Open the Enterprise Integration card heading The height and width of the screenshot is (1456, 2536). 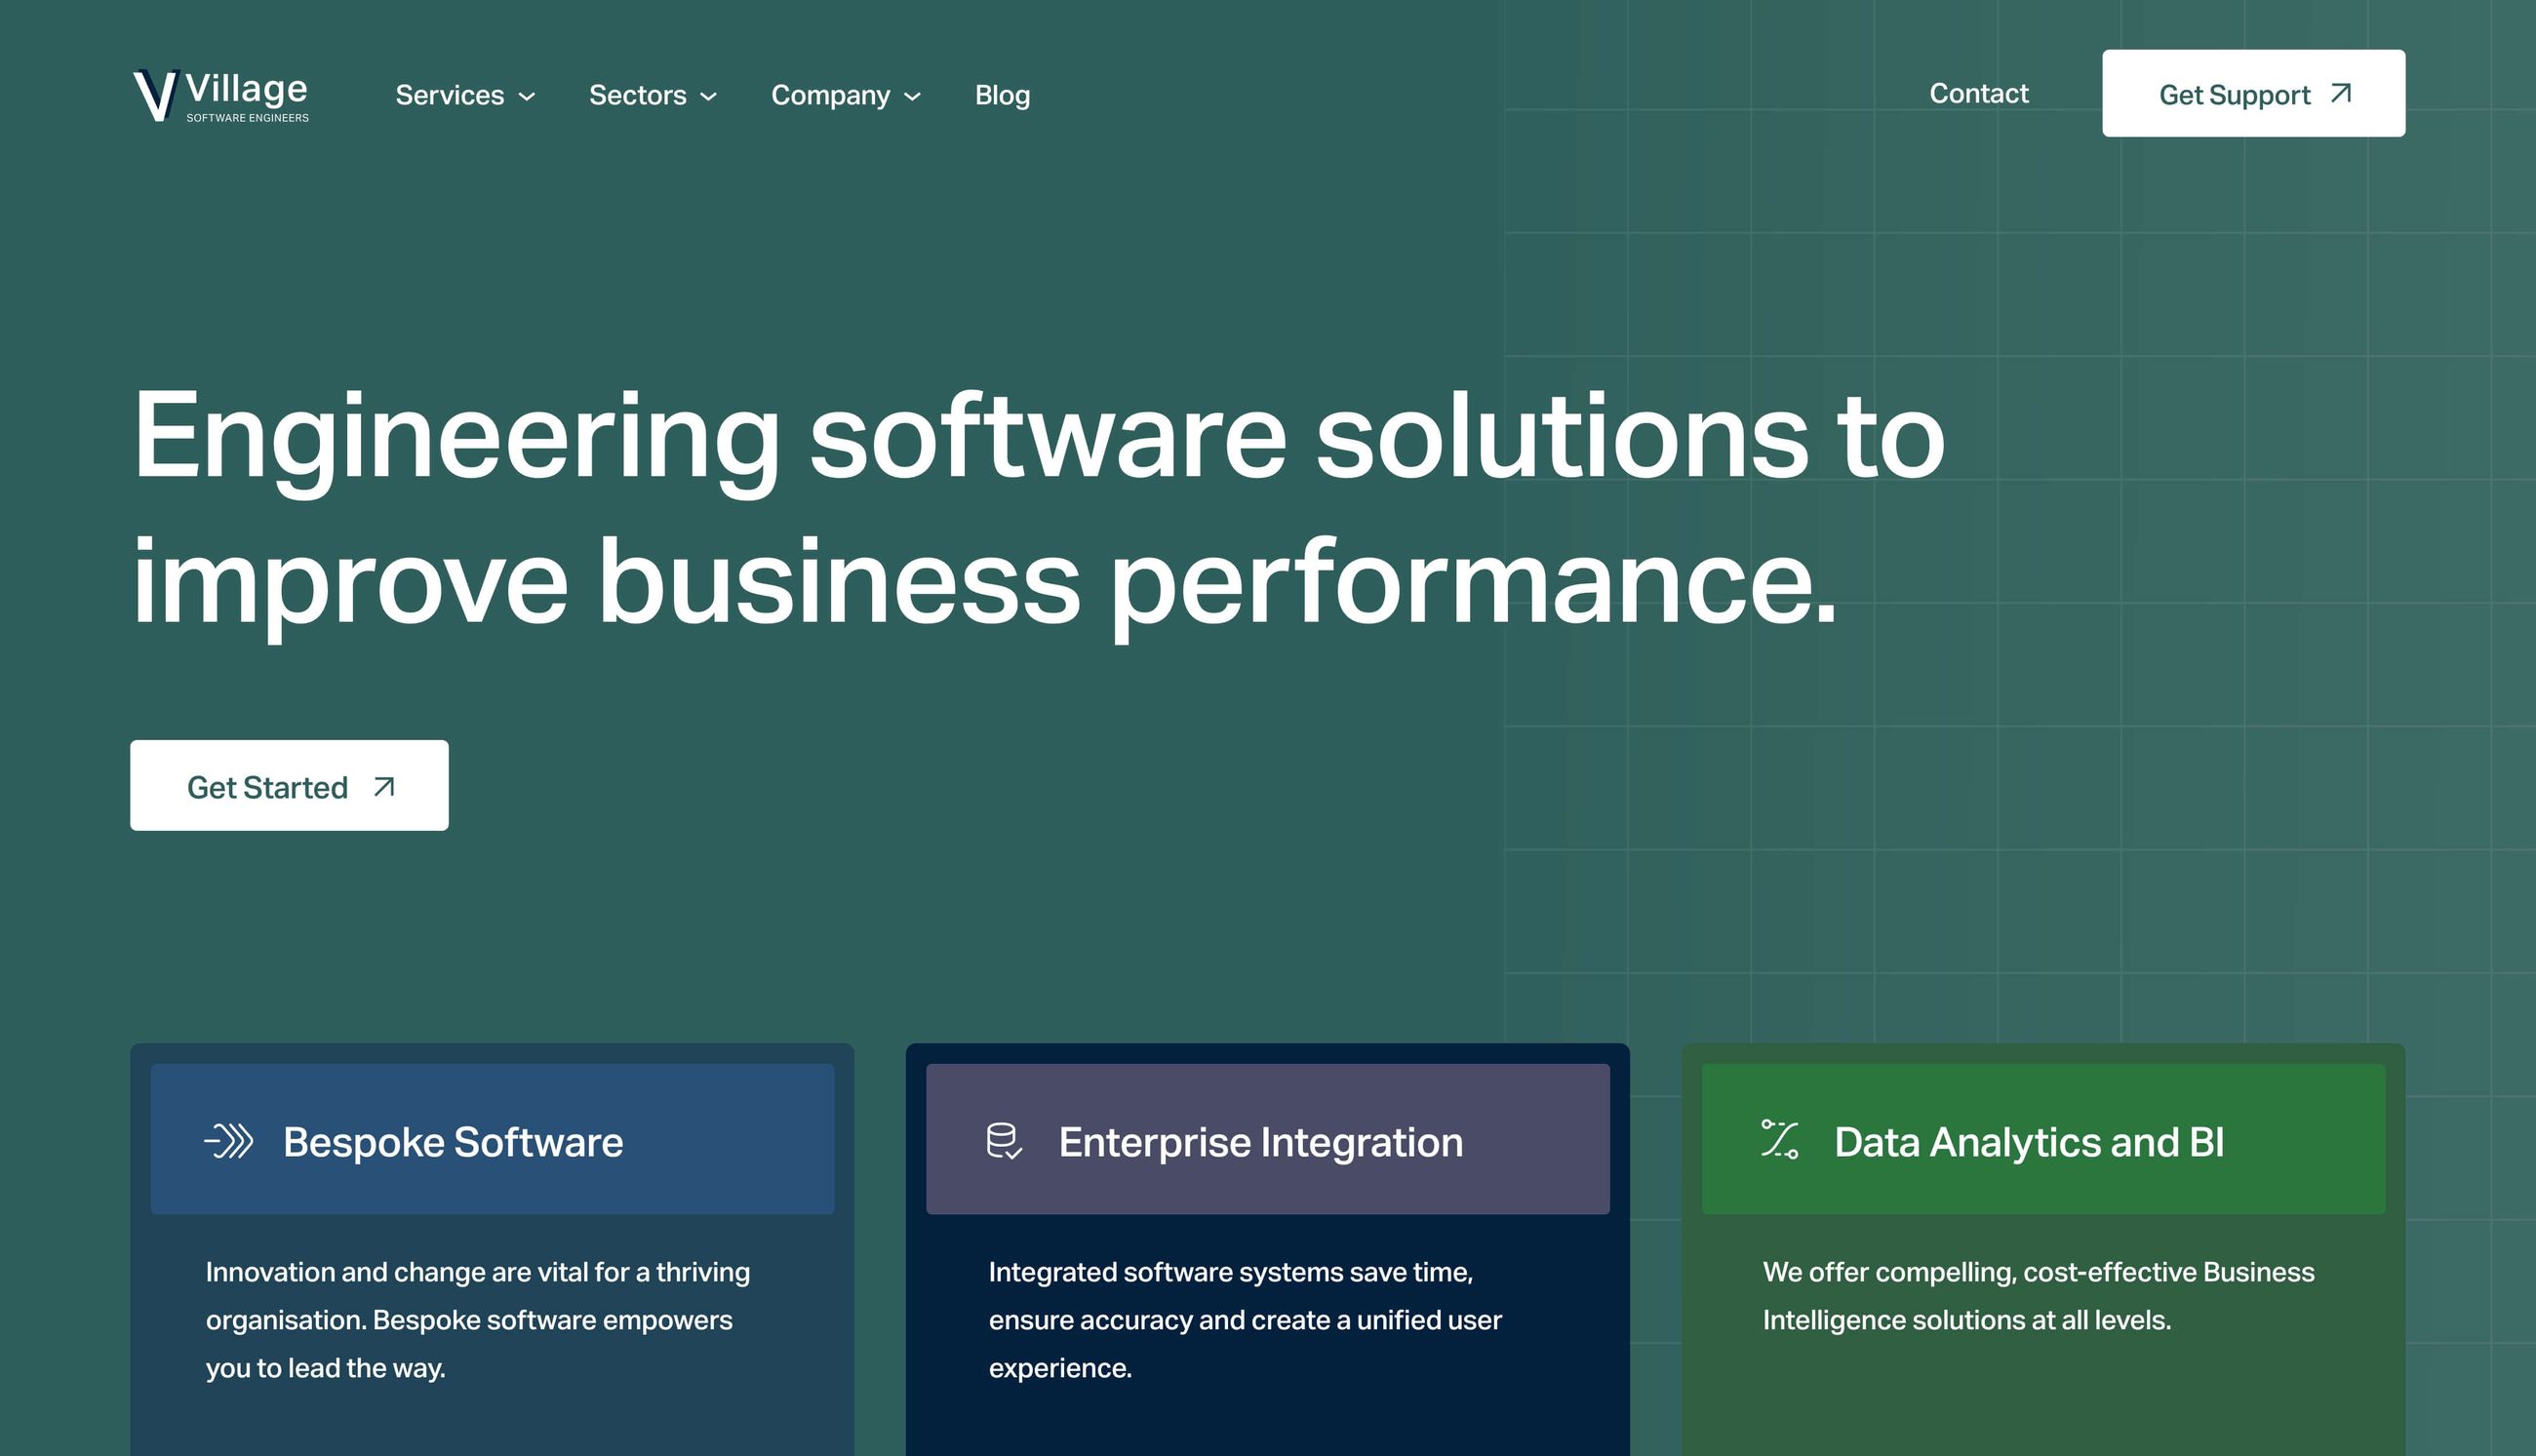[x=1260, y=1142]
